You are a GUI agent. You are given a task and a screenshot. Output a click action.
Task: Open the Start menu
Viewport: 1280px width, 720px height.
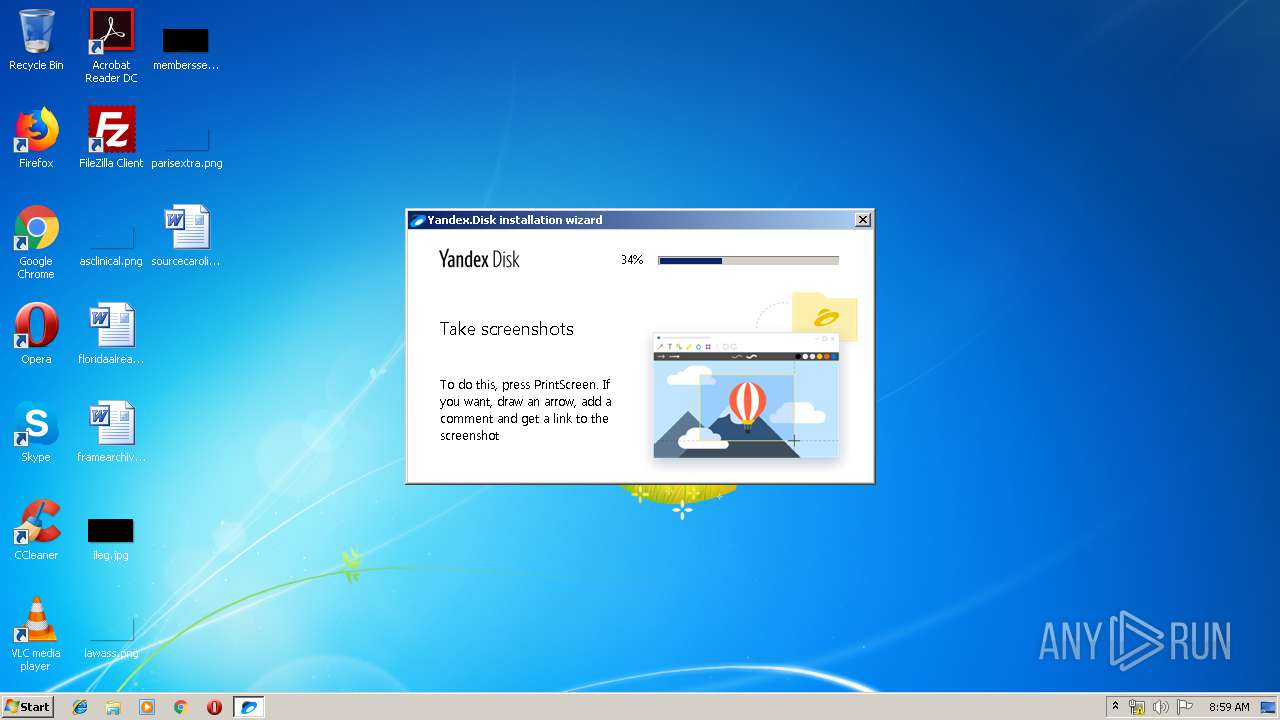(x=27, y=707)
